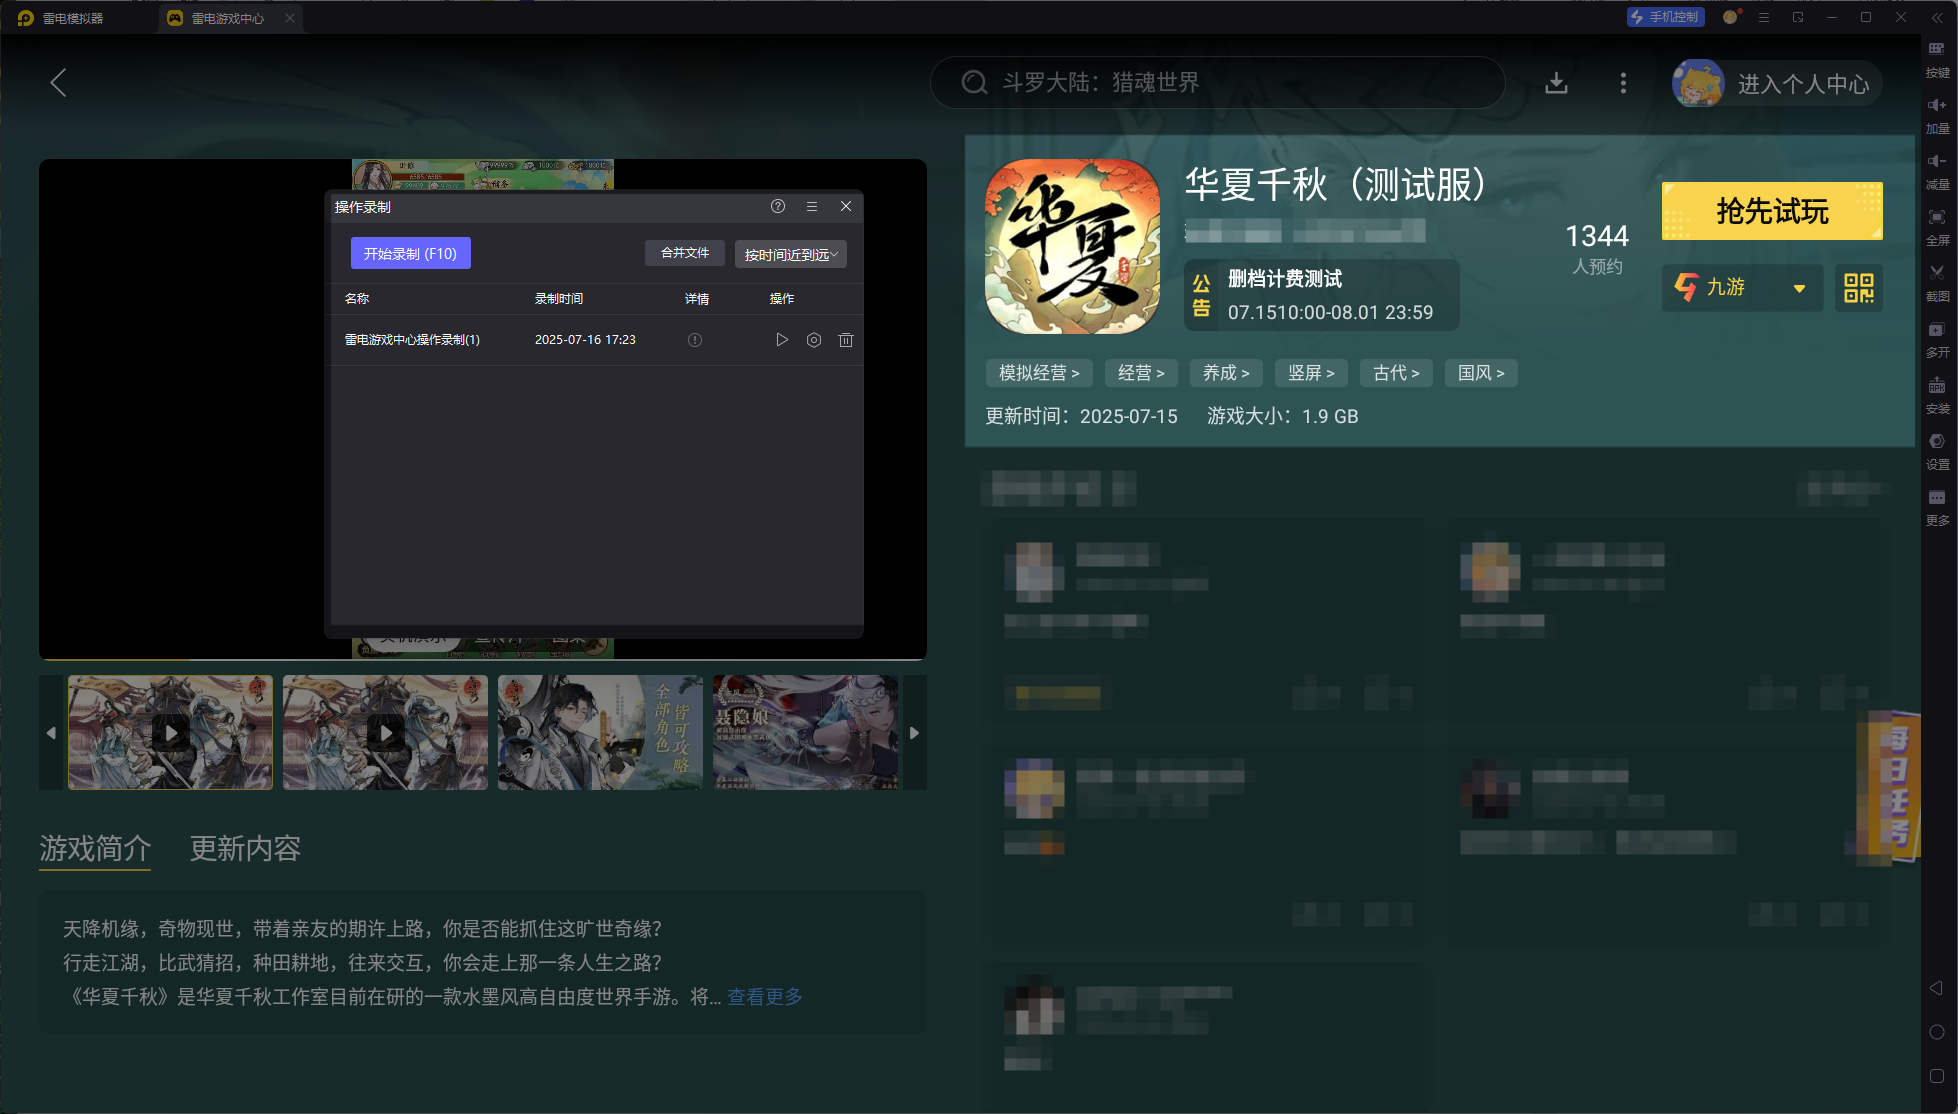Open the 公告 删档计费测试 announcement
Image resolution: width=1958 pixels, height=1114 pixels.
point(1321,295)
